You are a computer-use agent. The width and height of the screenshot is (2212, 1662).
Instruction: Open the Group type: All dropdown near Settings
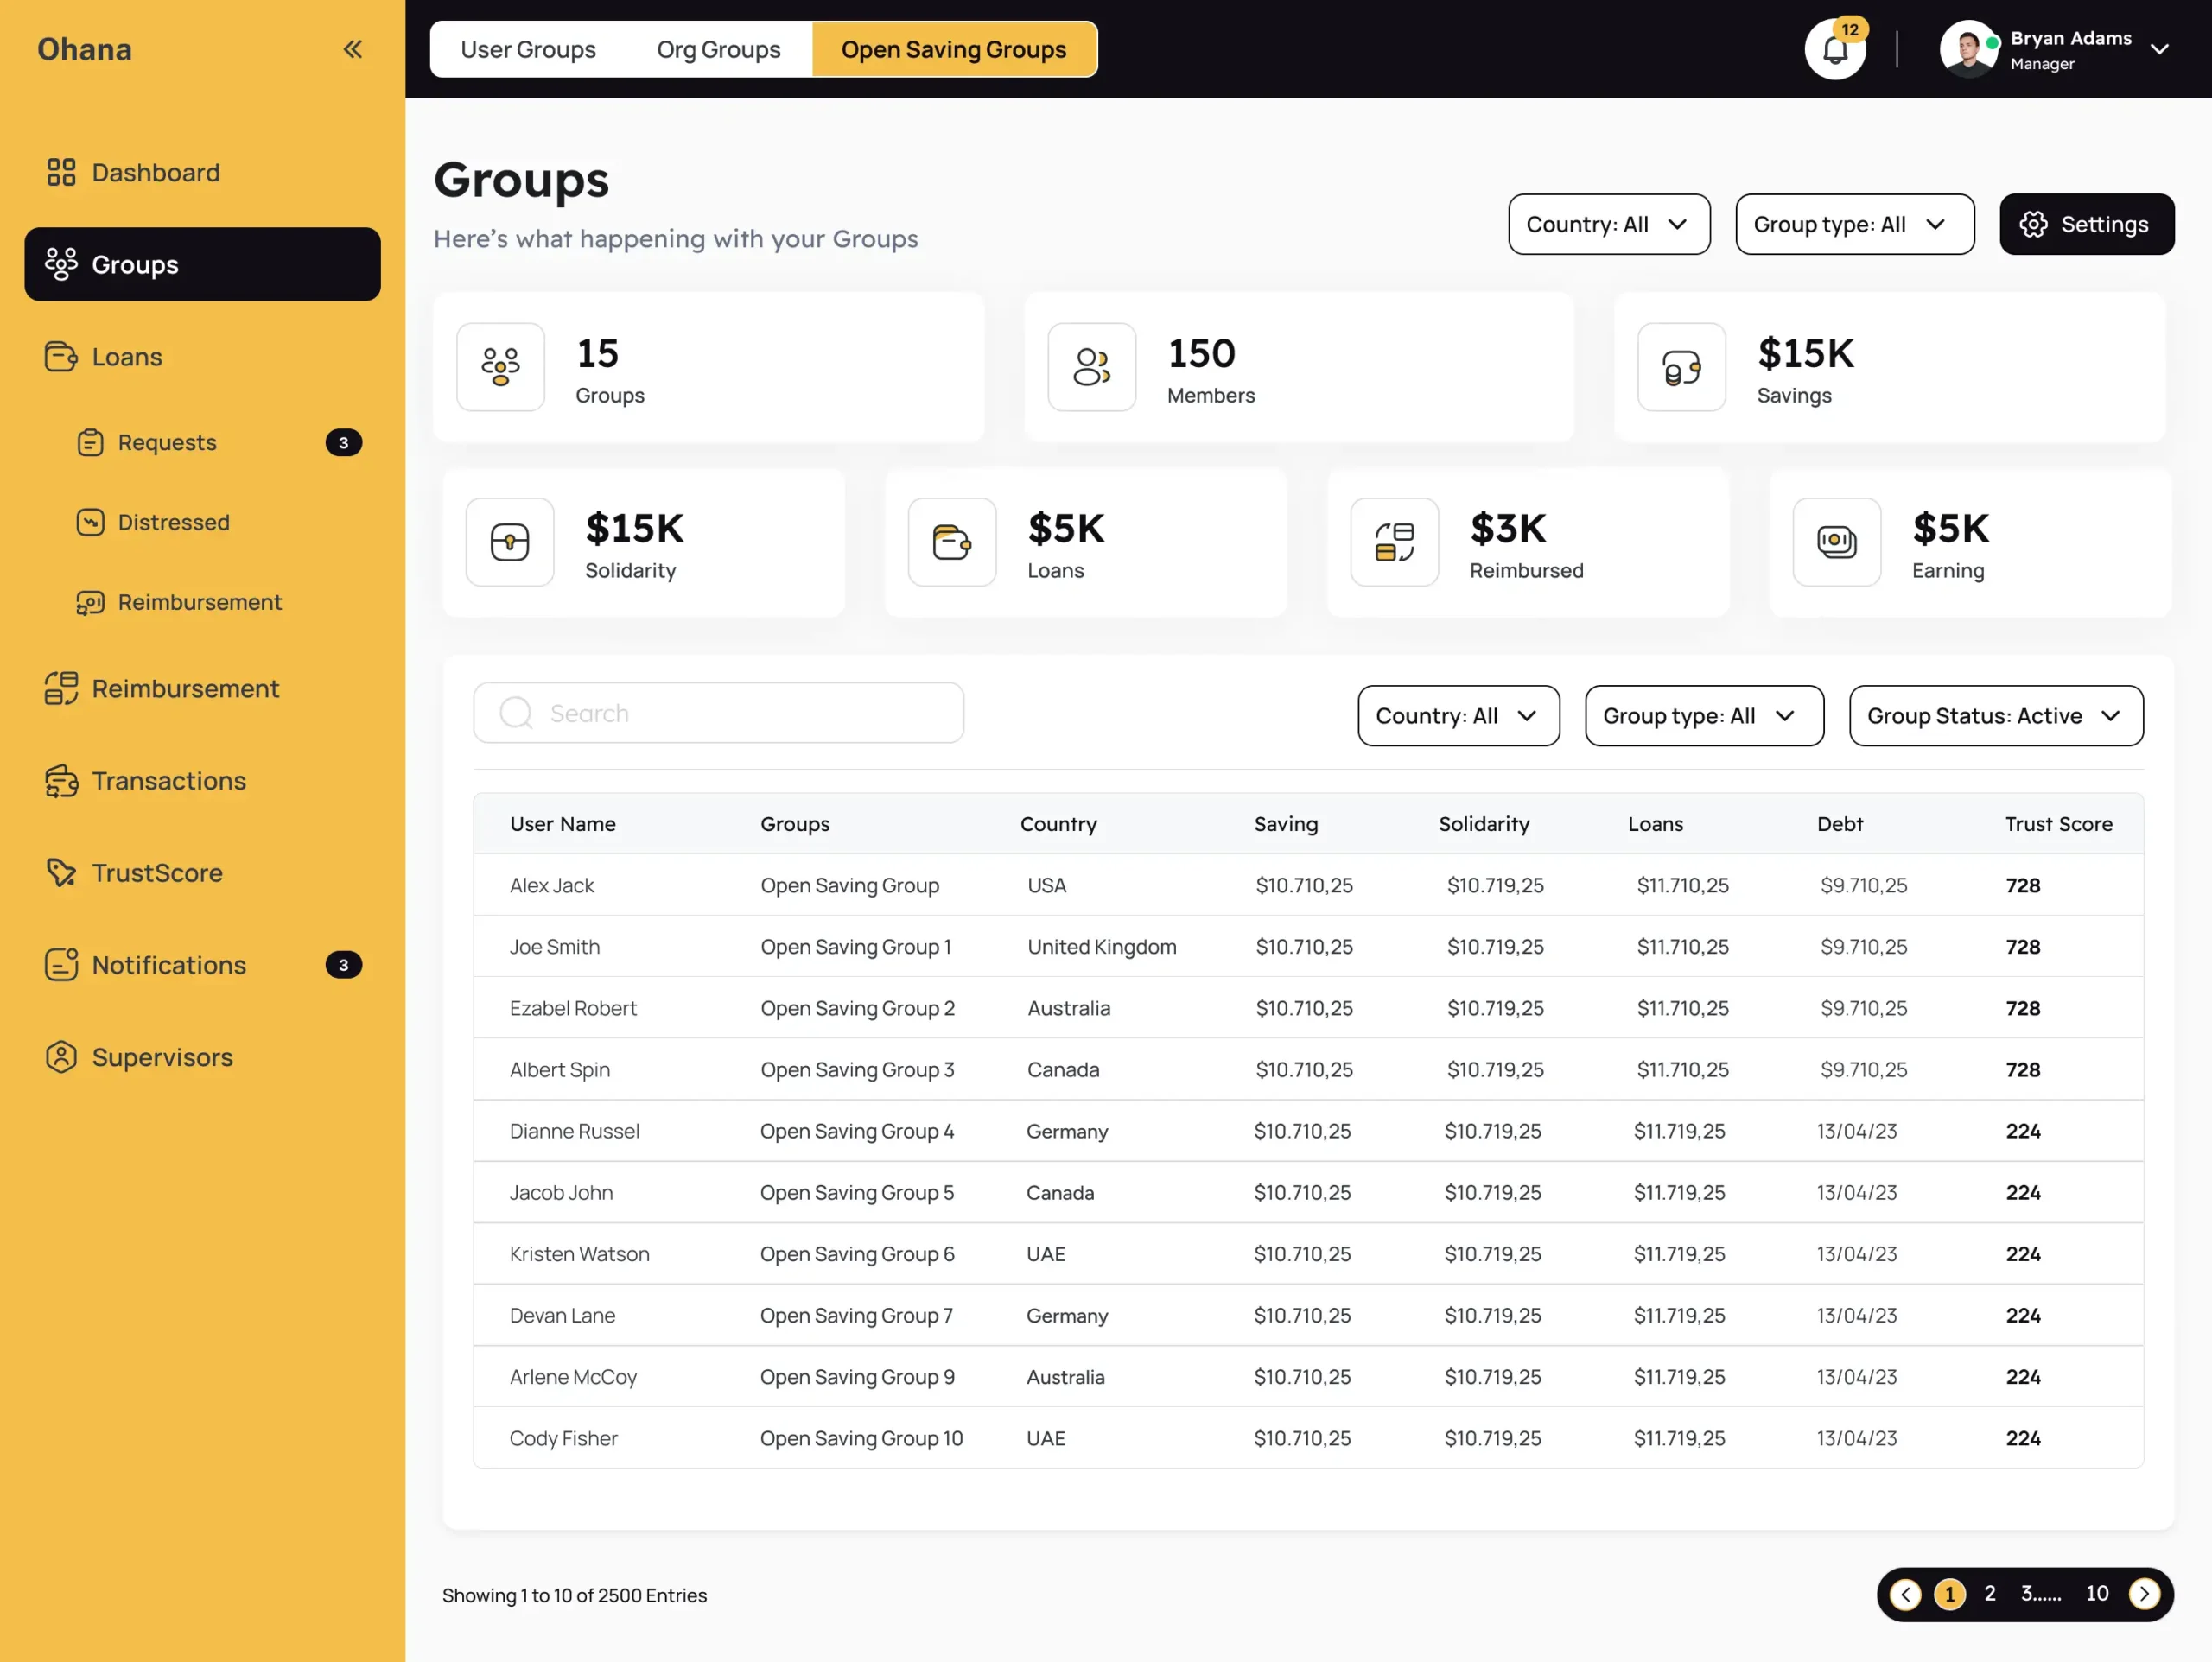[x=1855, y=224]
